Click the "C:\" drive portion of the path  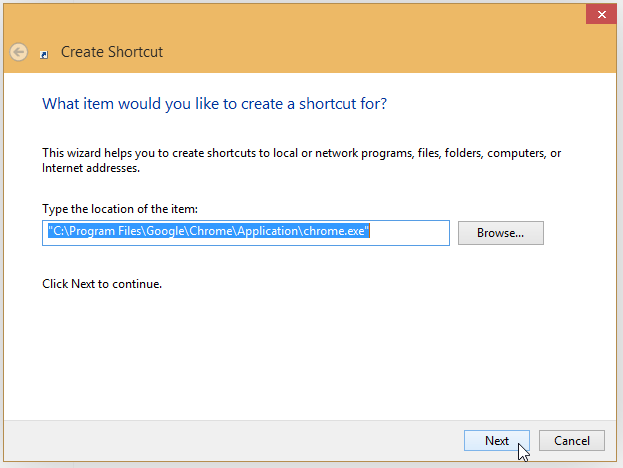point(60,231)
